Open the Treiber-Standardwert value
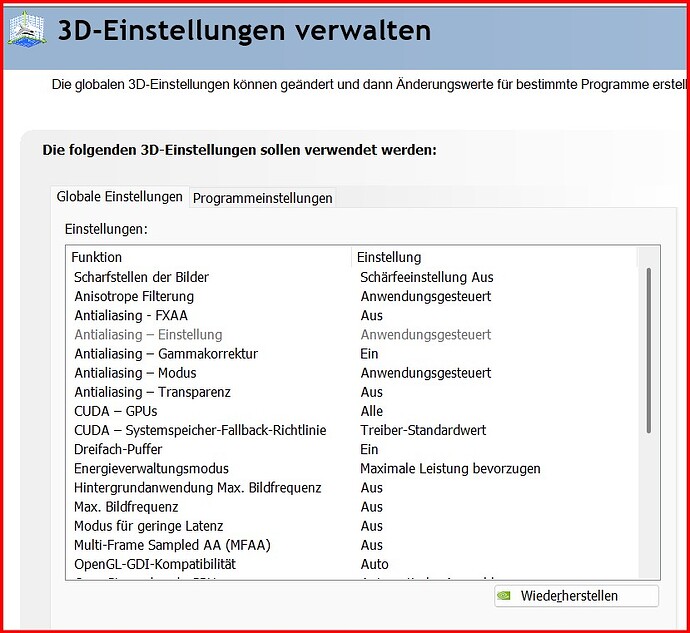The image size is (690, 633). tap(423, 430)
